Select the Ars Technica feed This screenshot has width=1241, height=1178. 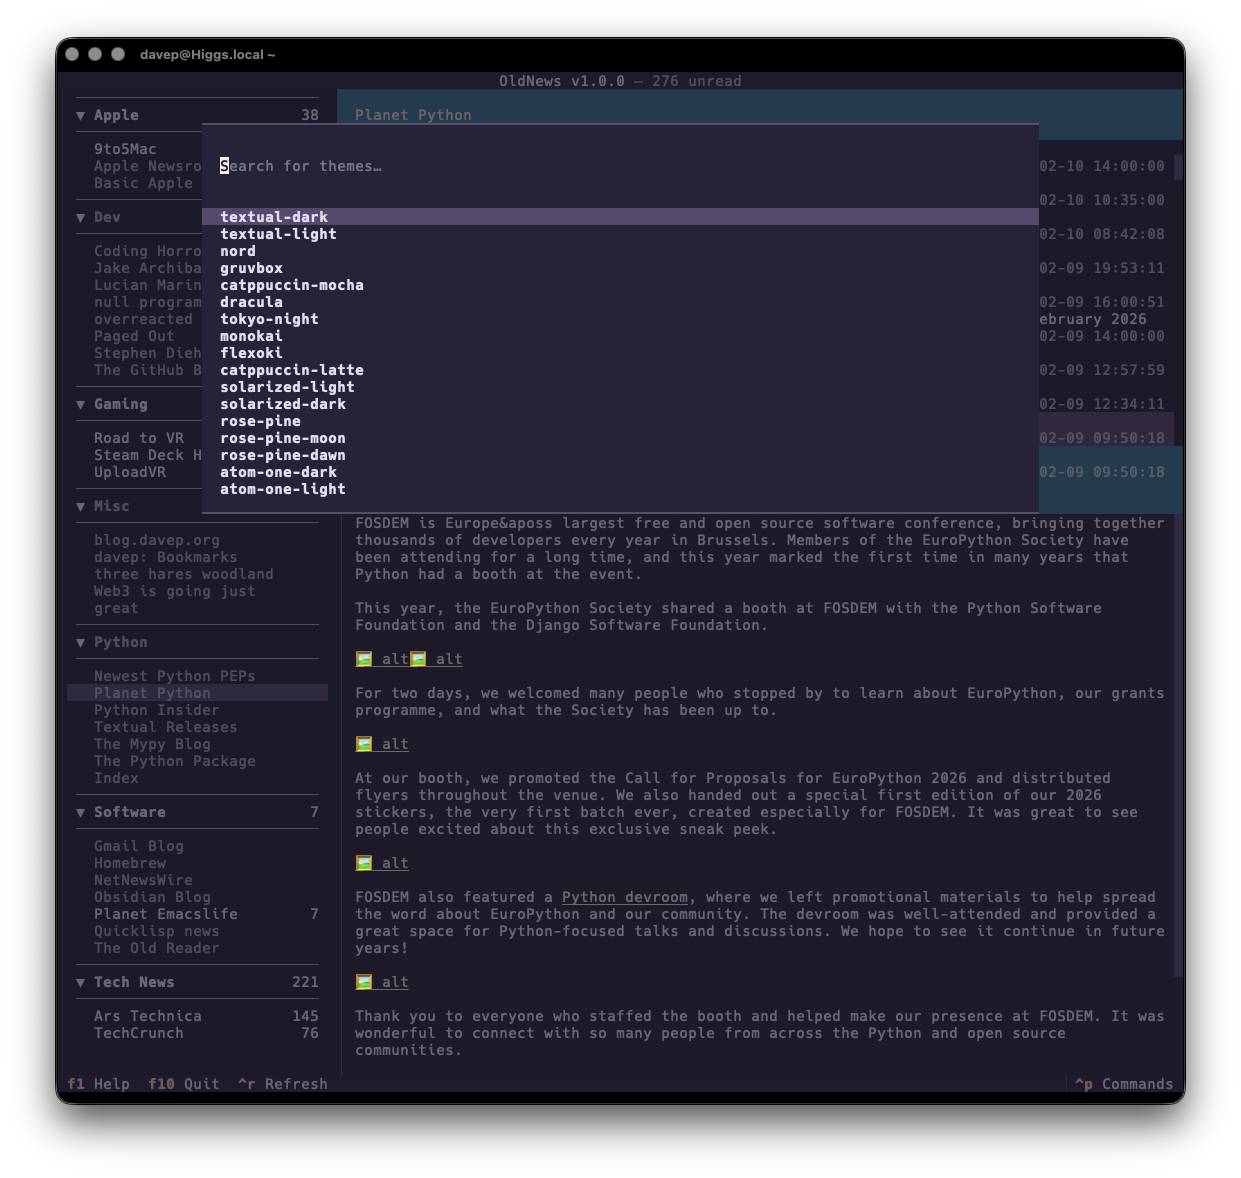[147, 1015]
